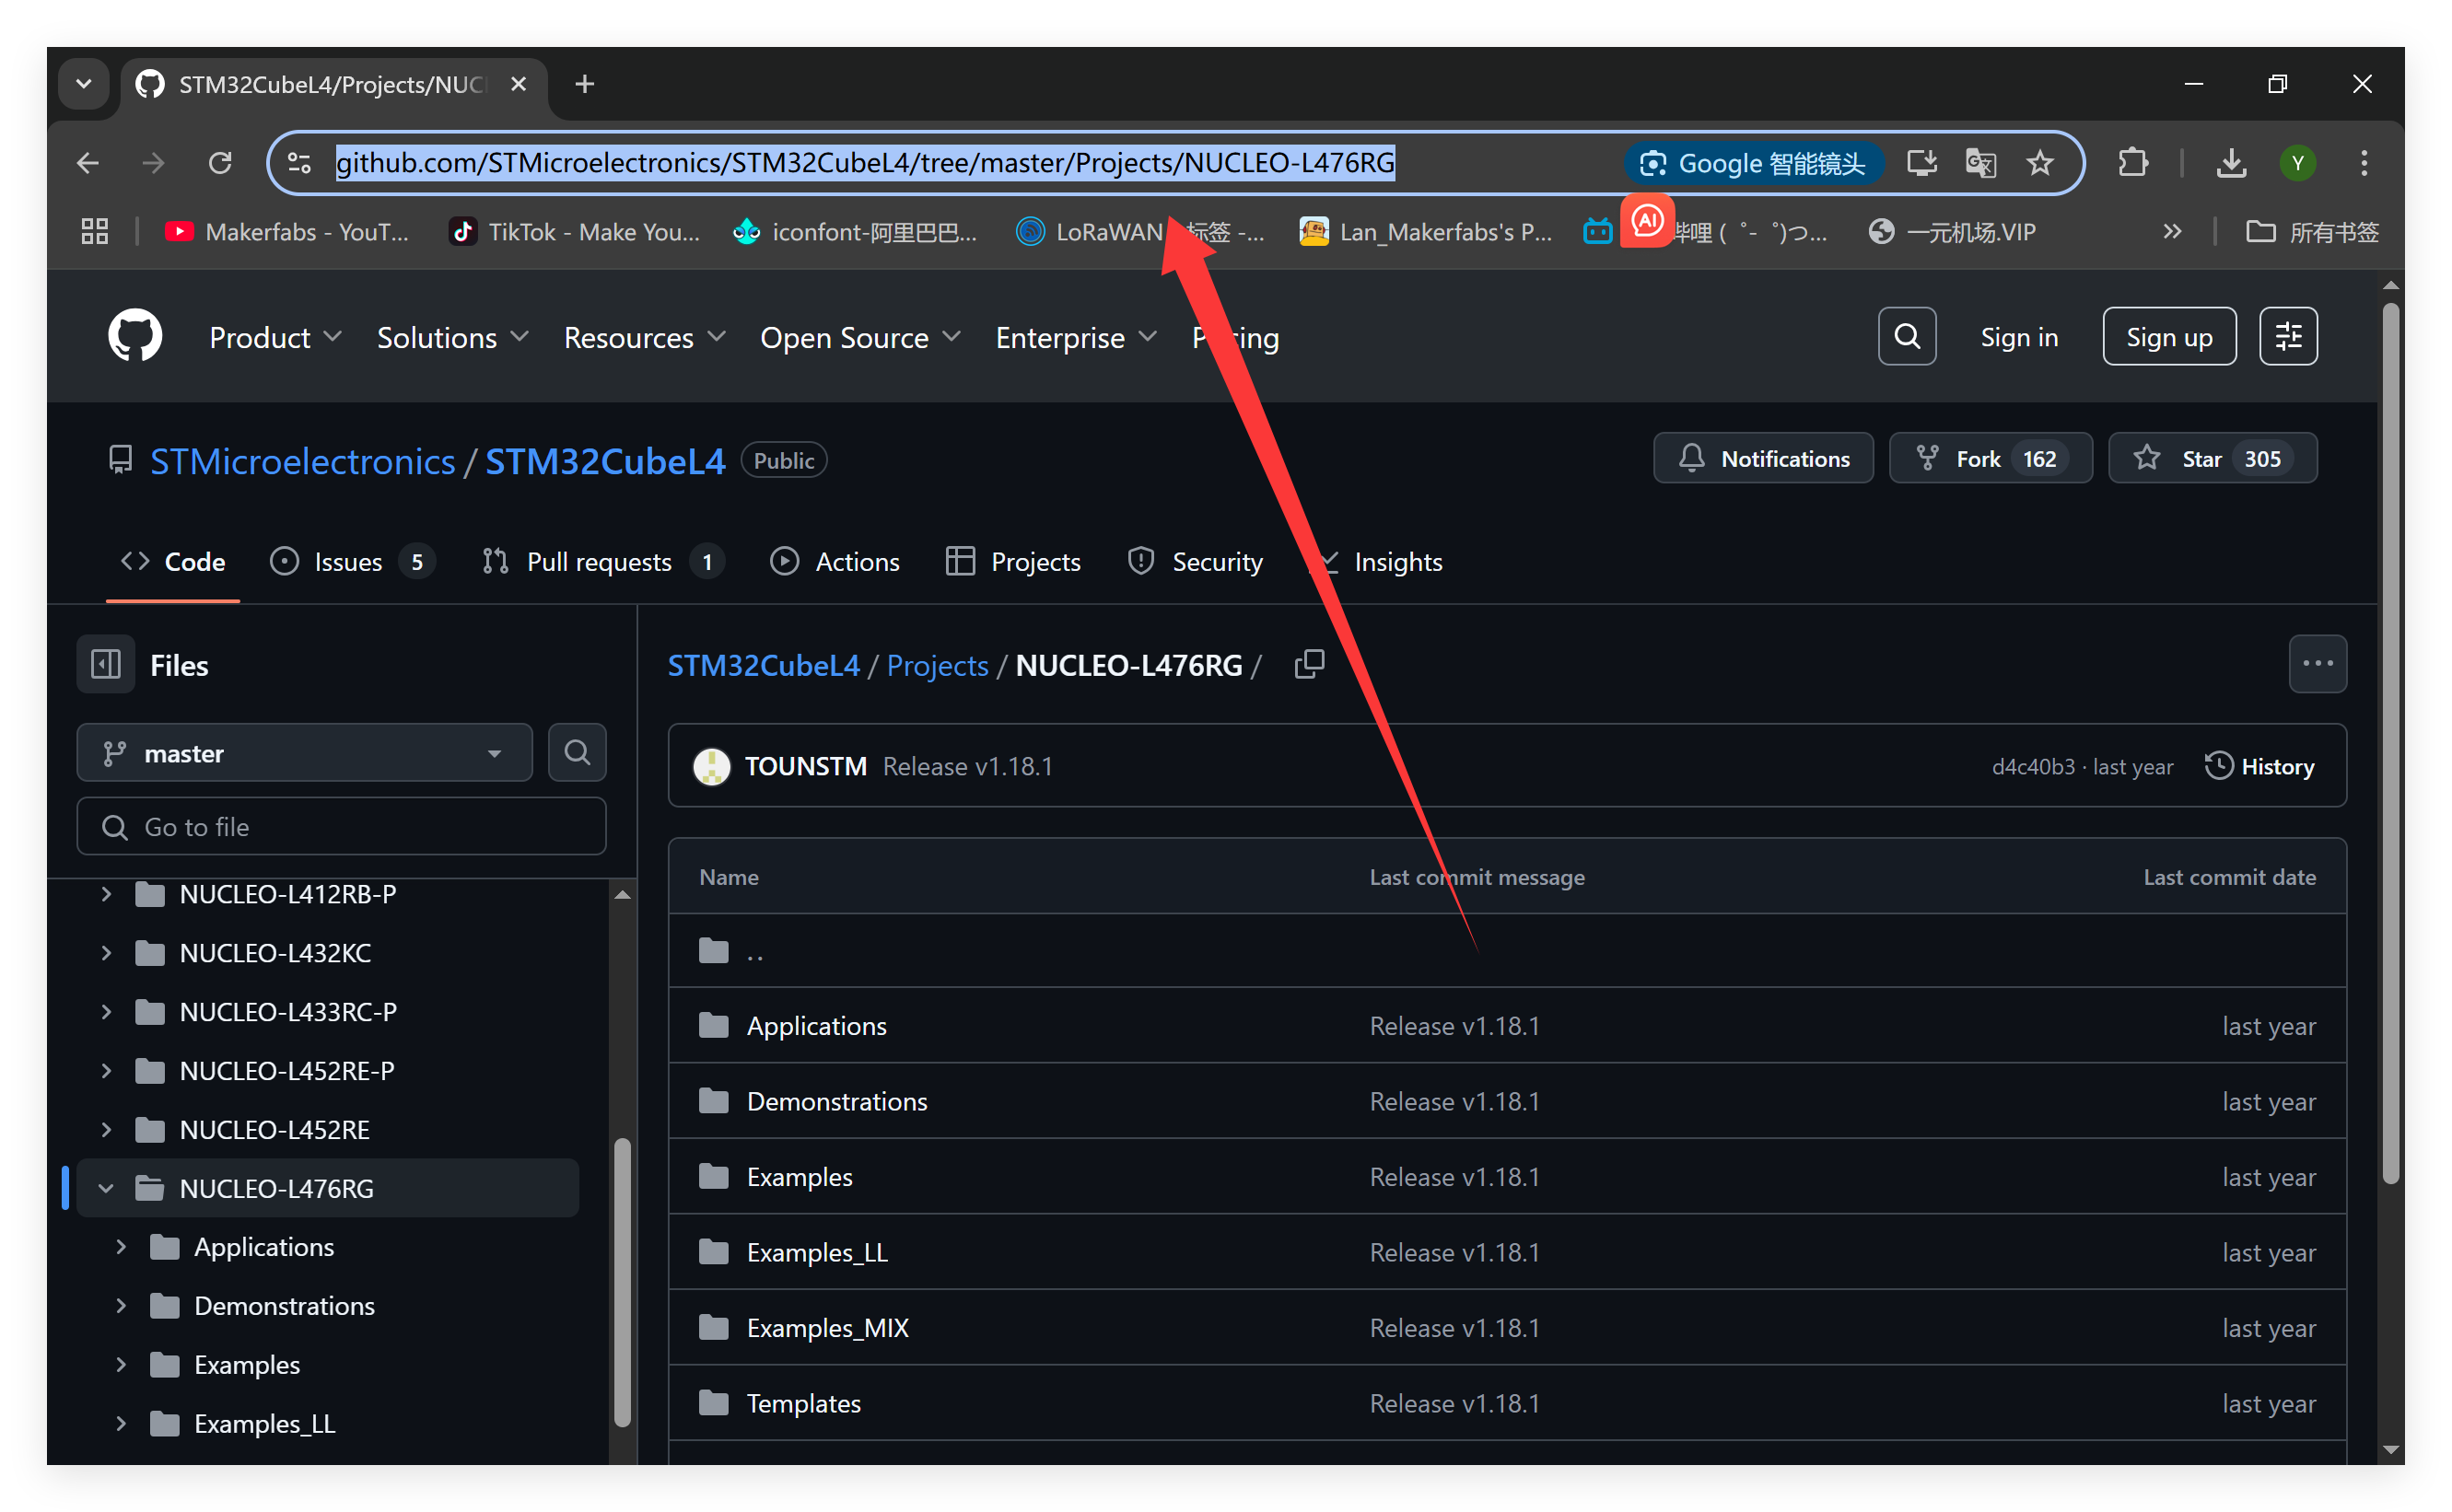Screen dimensions: 2452x1512
Task: Open the appearance settings sliders button
Action: (2288, 336)
